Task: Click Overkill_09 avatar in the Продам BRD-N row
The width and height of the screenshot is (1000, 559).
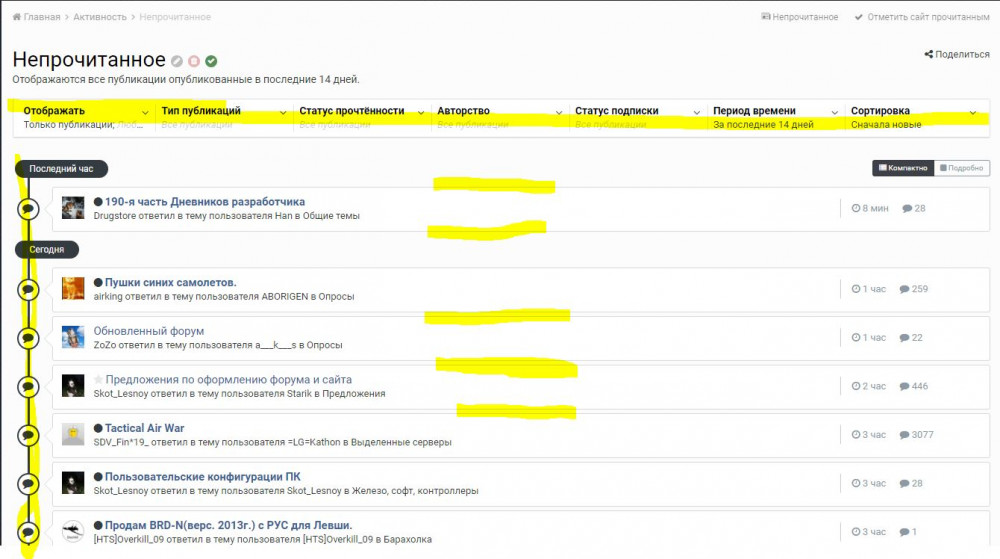Action: tap(73, 531)
